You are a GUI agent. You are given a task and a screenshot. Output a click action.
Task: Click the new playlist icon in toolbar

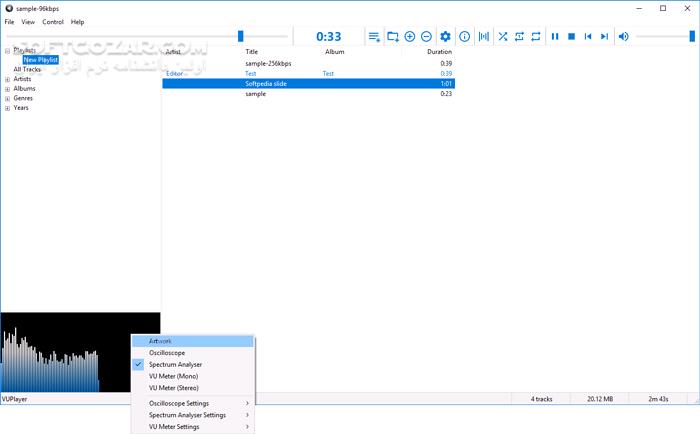click(x=374, y=37)
